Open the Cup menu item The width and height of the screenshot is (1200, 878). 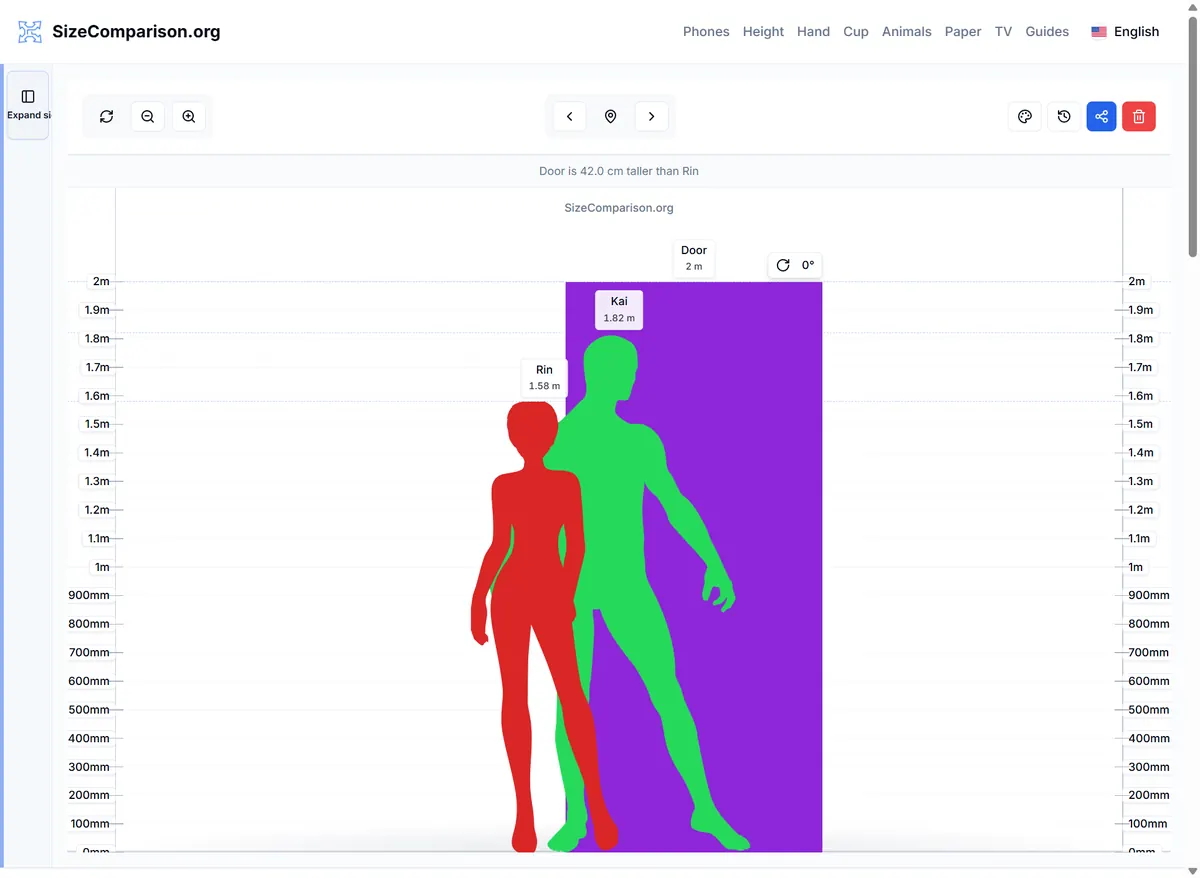coord(856,32)
